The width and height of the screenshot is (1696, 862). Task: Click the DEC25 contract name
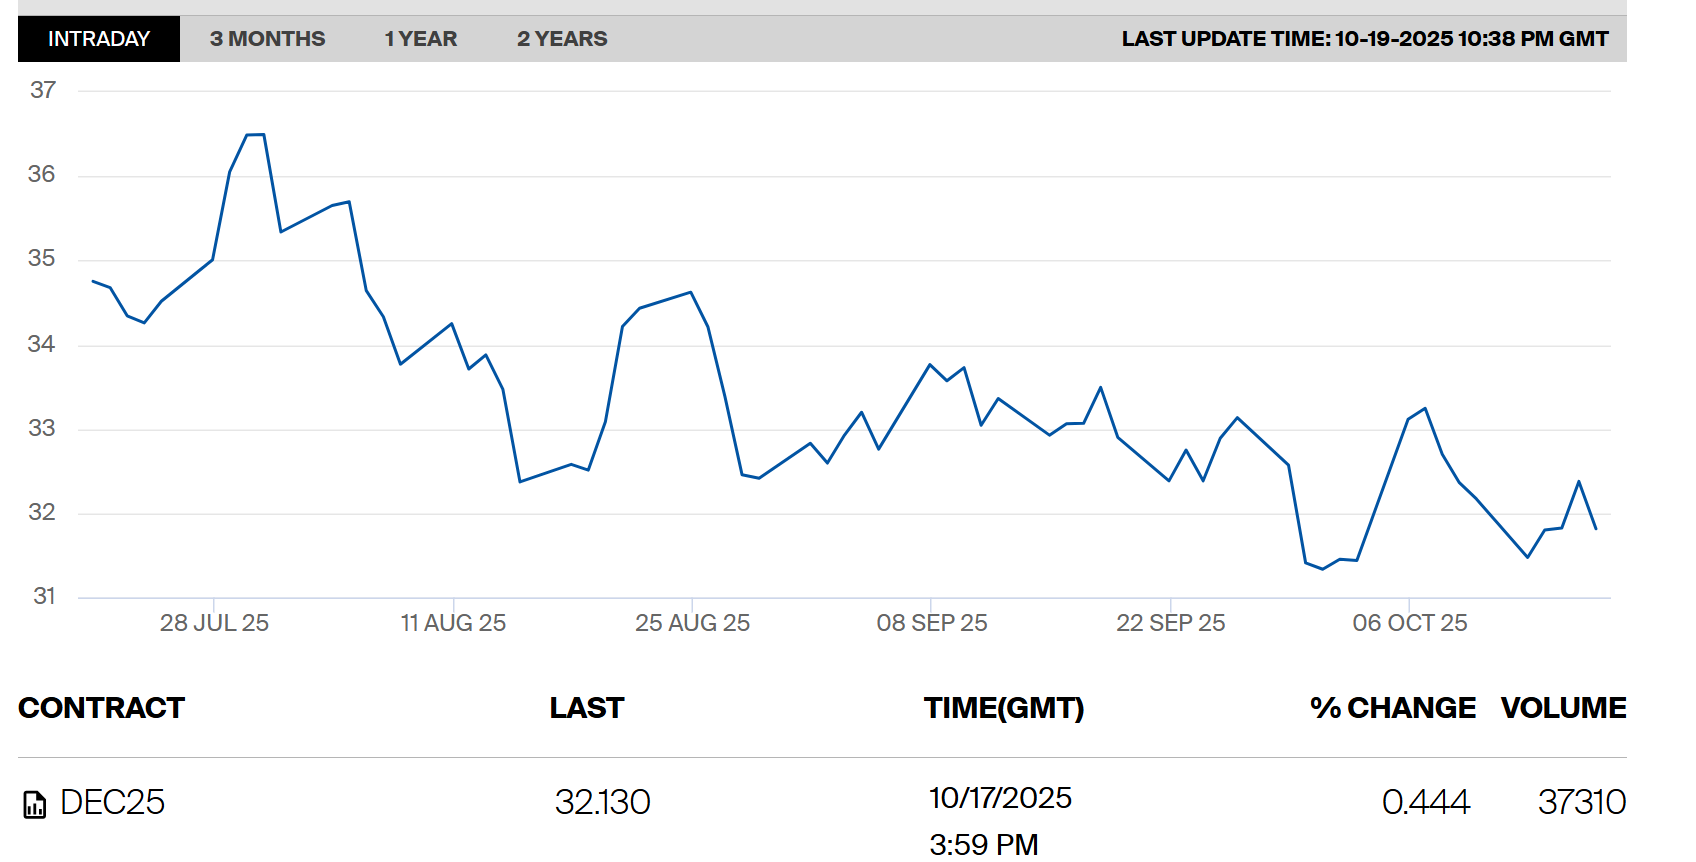pyautogui.click(x=112, y=802)
